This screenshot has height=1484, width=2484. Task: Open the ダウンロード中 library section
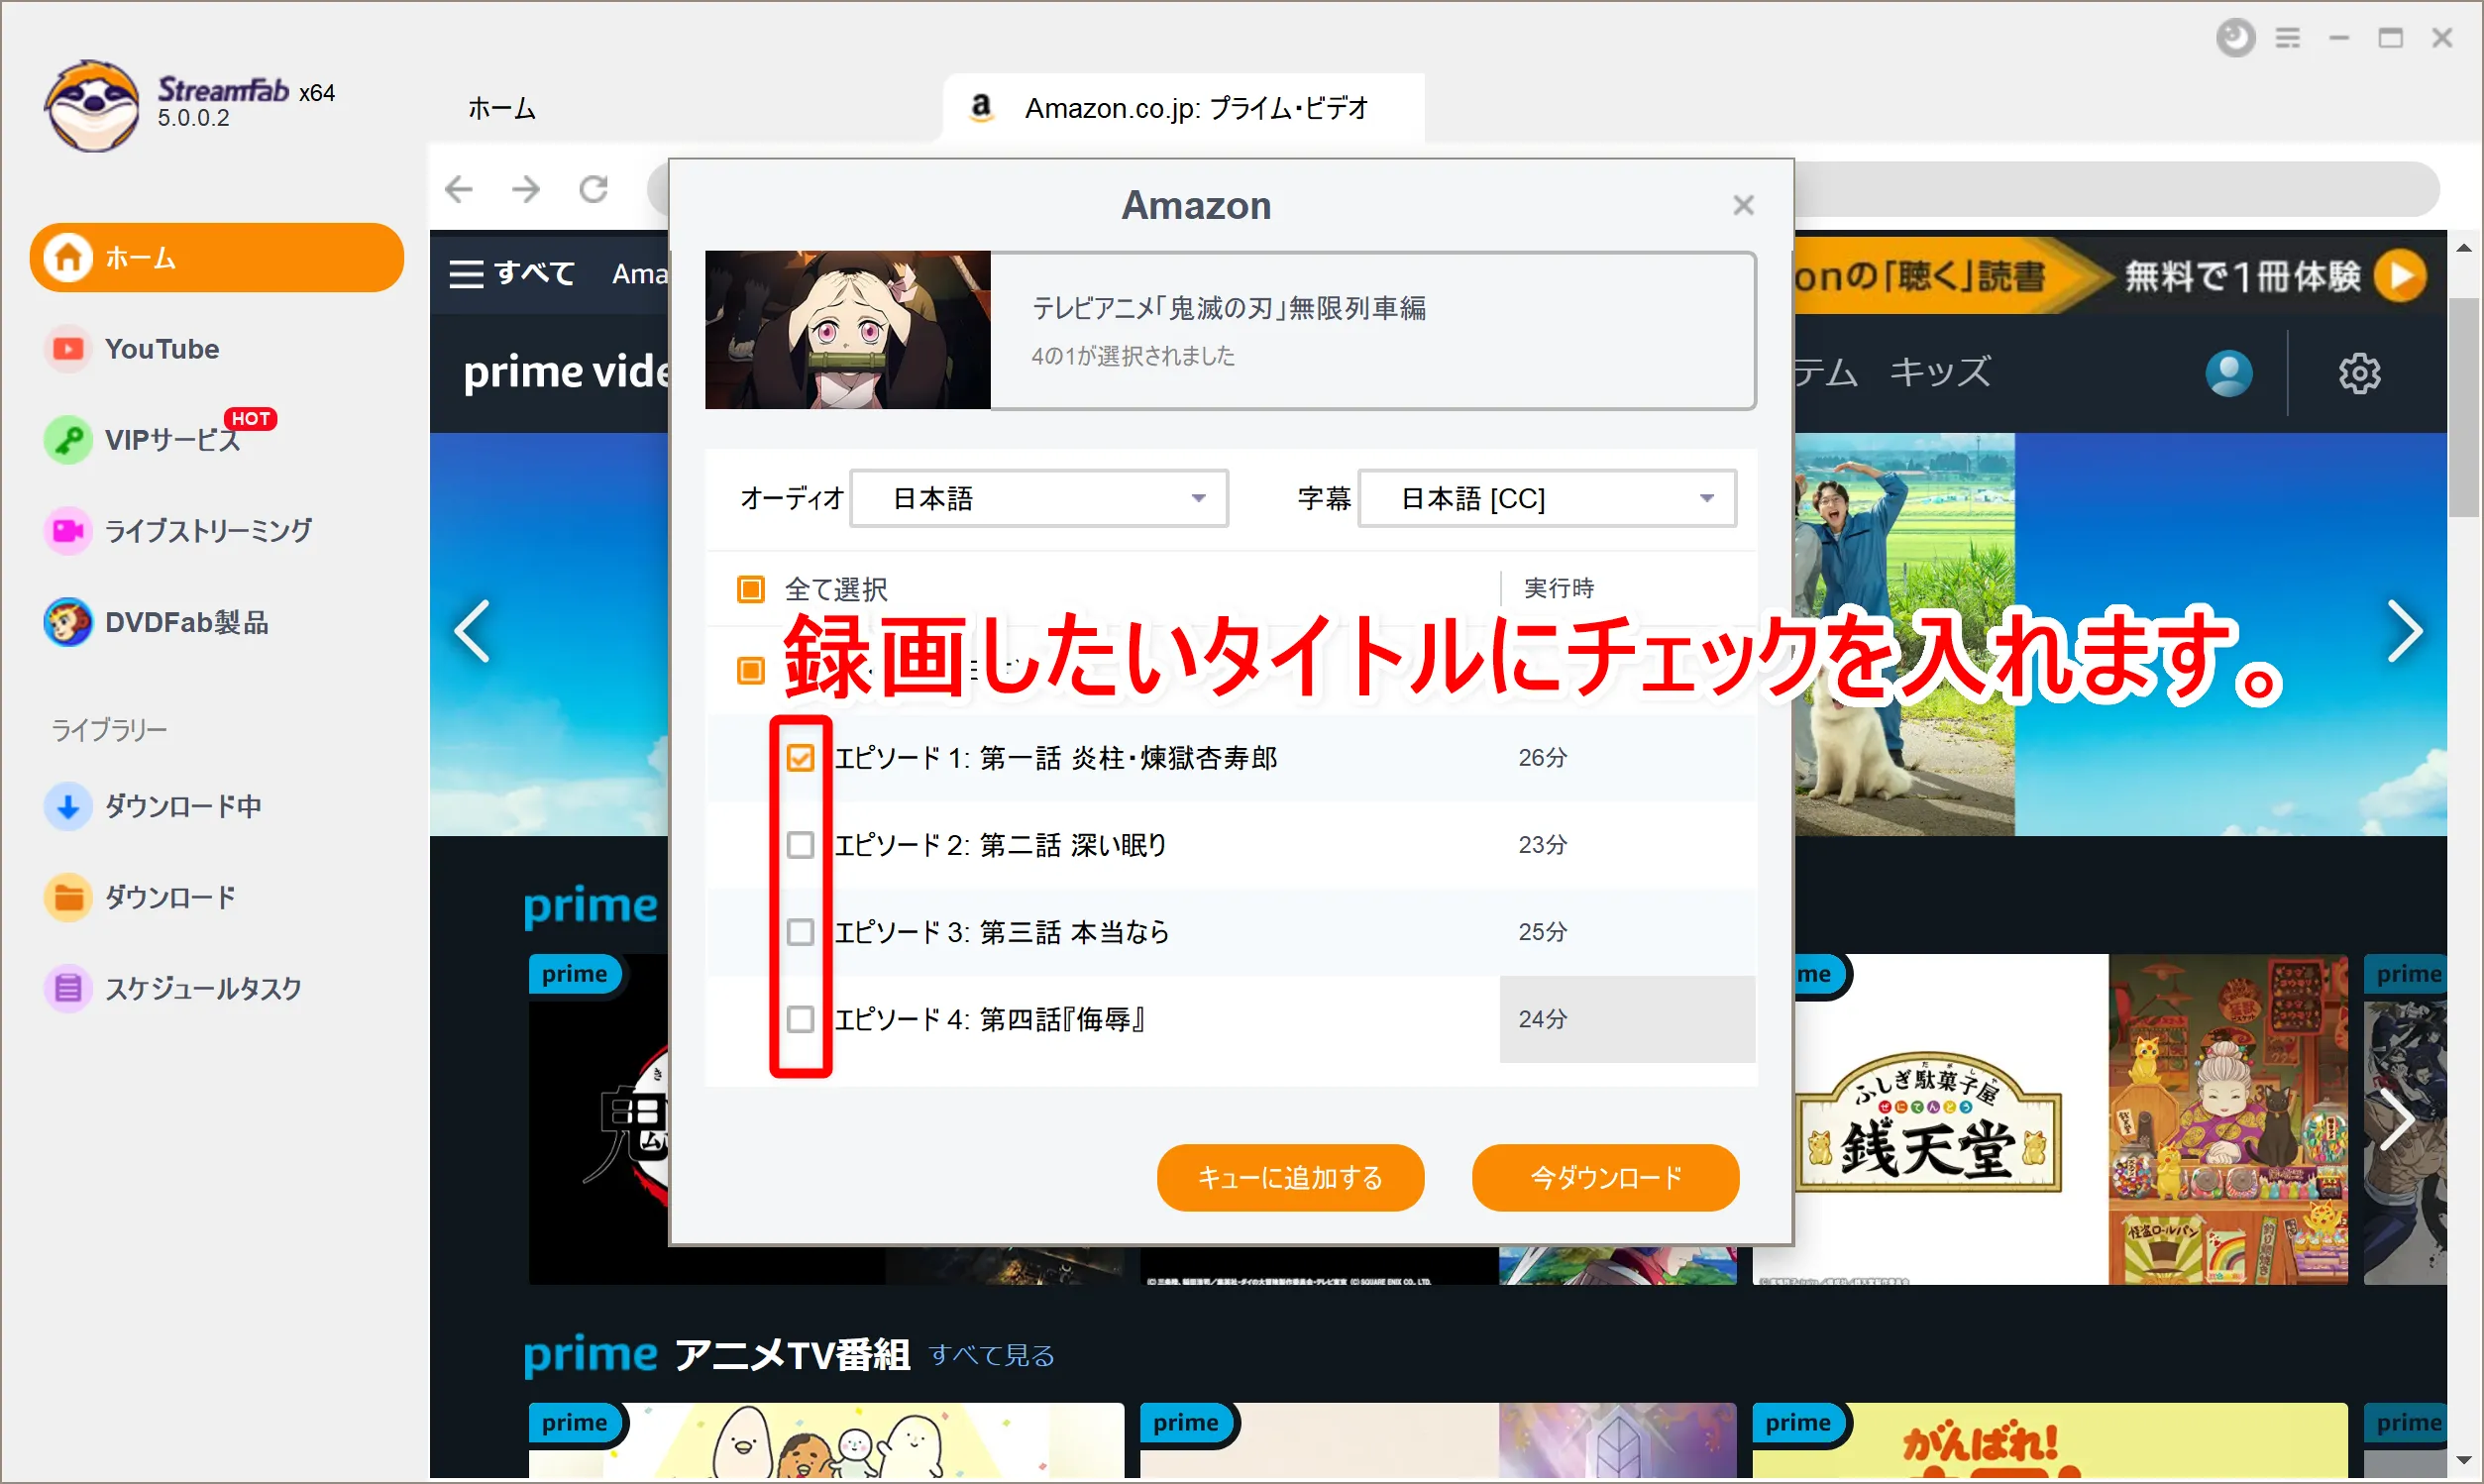point(153,806)
